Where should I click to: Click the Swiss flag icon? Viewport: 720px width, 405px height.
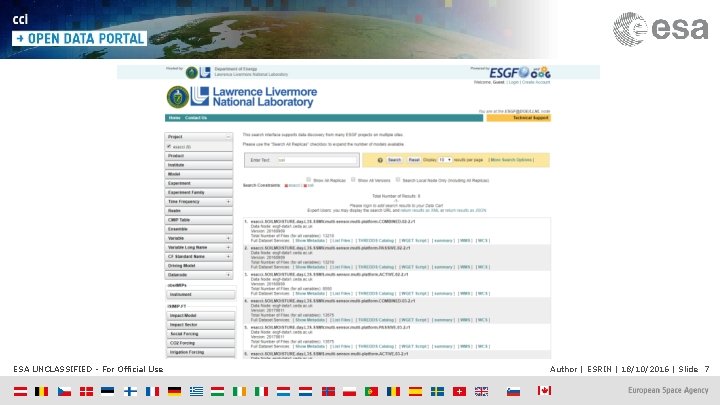[459, 391]
